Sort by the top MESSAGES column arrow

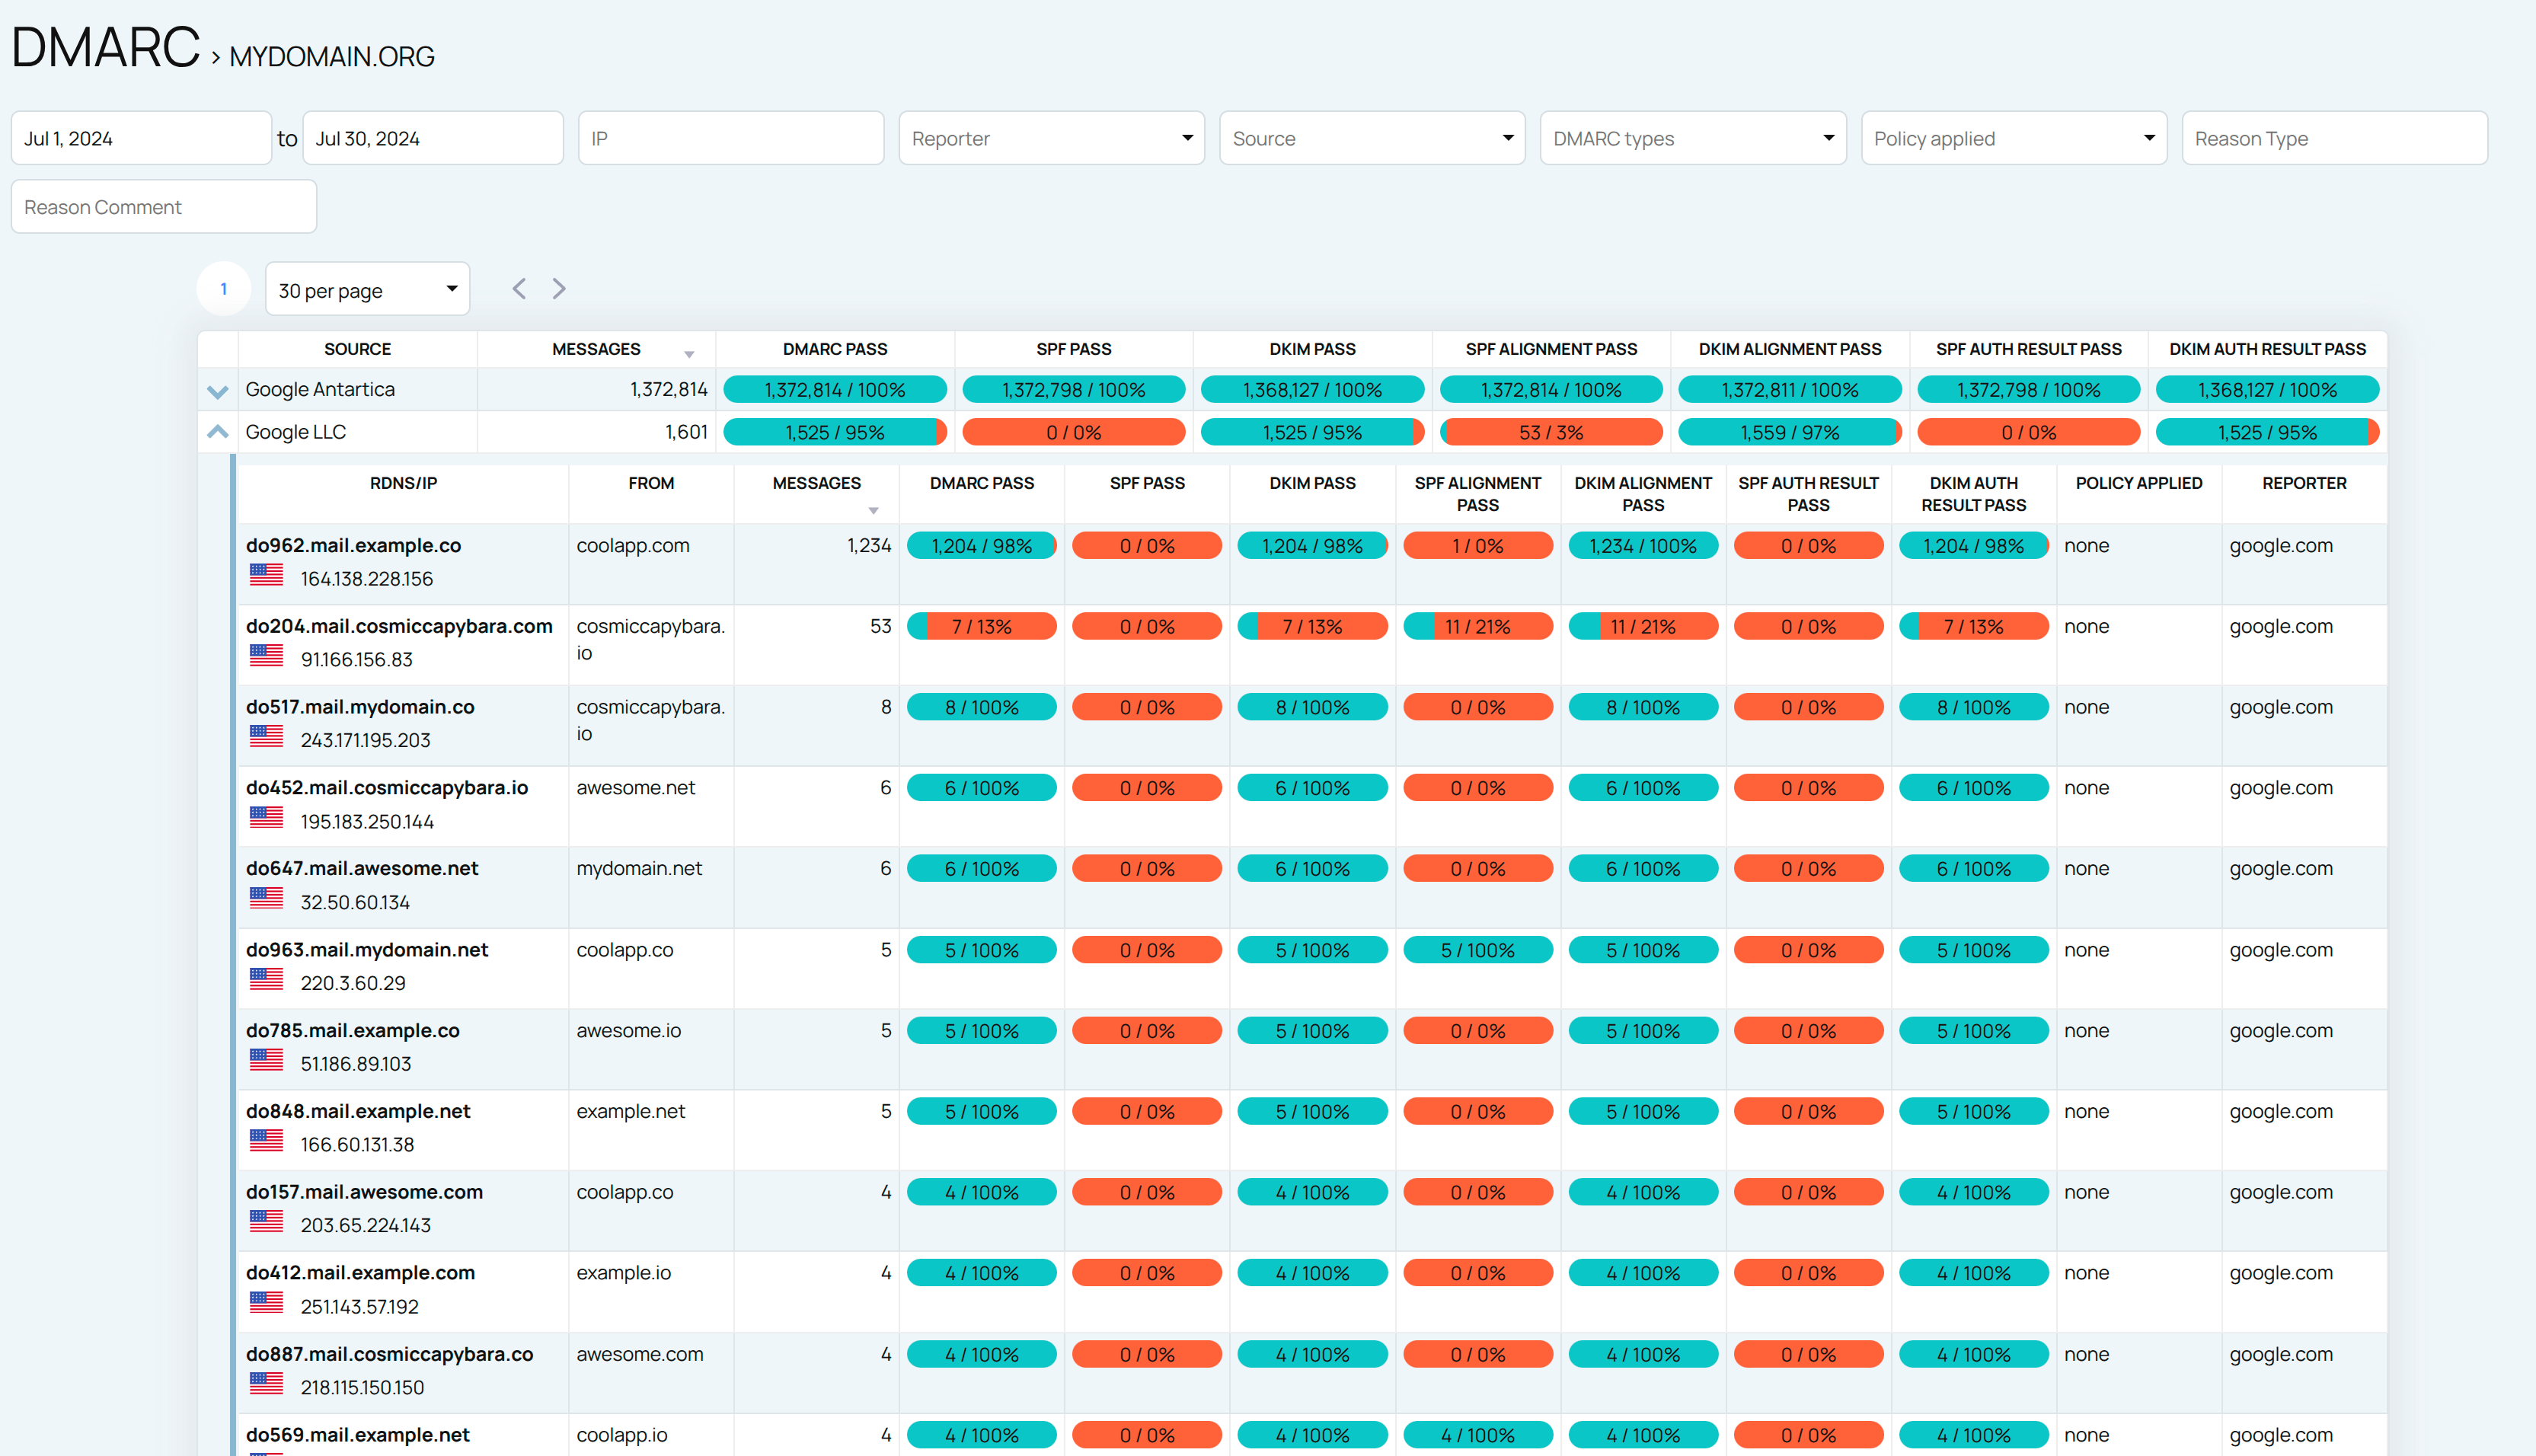click(689, 355)
